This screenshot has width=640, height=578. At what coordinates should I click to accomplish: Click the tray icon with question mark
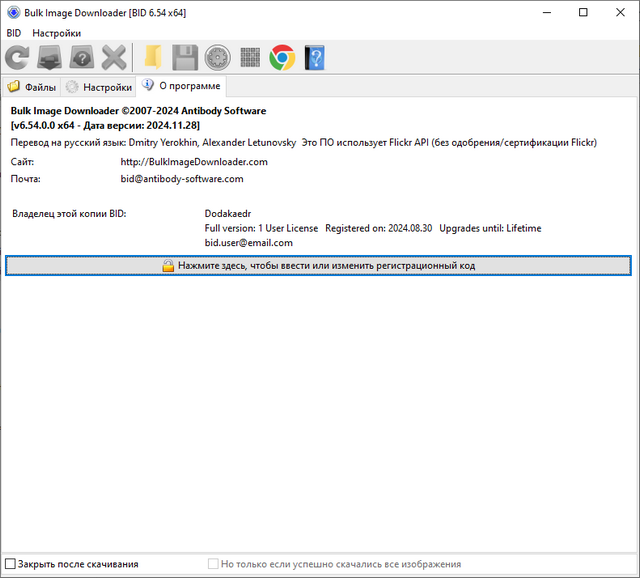point(82,58)
